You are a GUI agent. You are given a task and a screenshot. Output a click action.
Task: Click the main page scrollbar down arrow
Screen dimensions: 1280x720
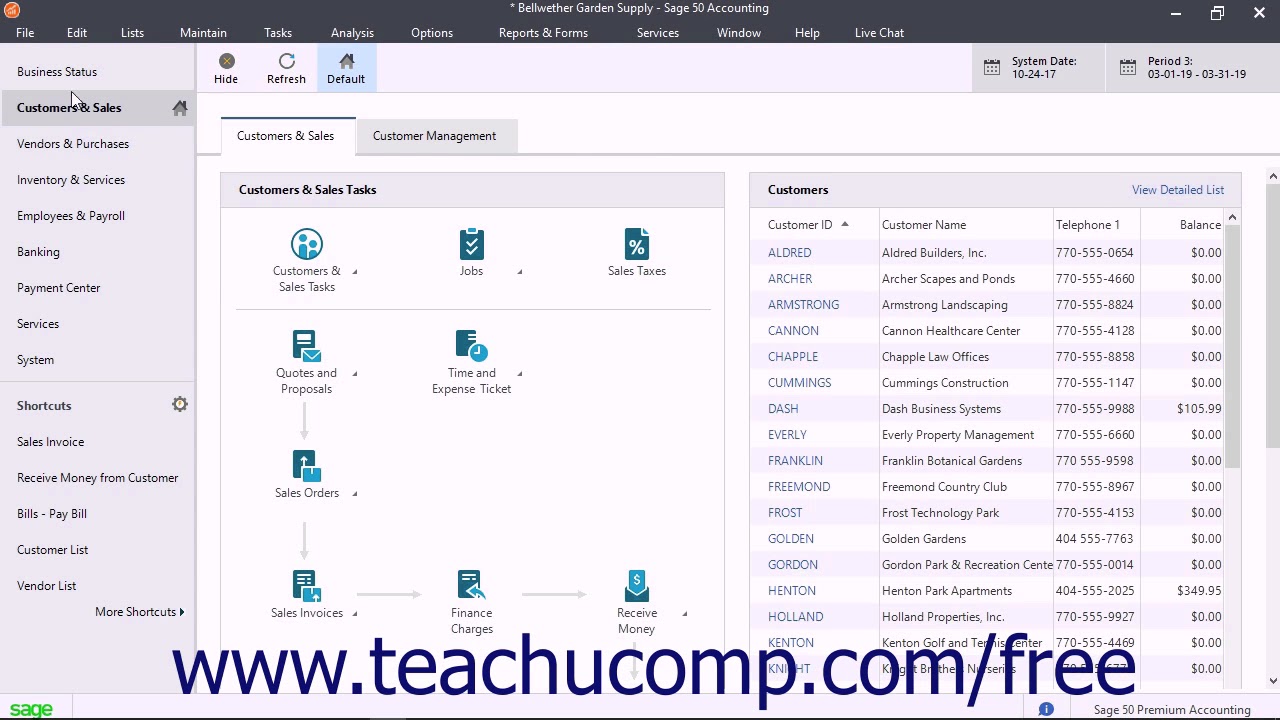pyautogui.click(x=1273, y=681)
